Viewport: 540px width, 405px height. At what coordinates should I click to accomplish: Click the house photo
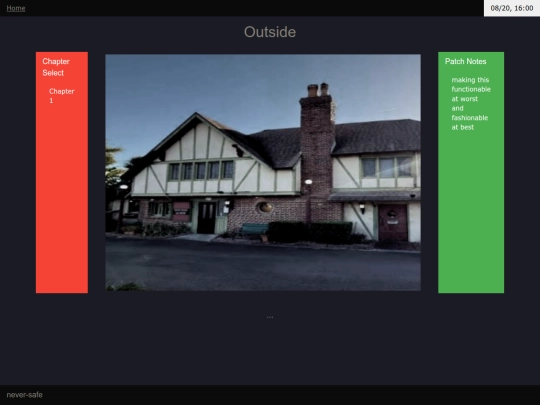coord(263,173)
